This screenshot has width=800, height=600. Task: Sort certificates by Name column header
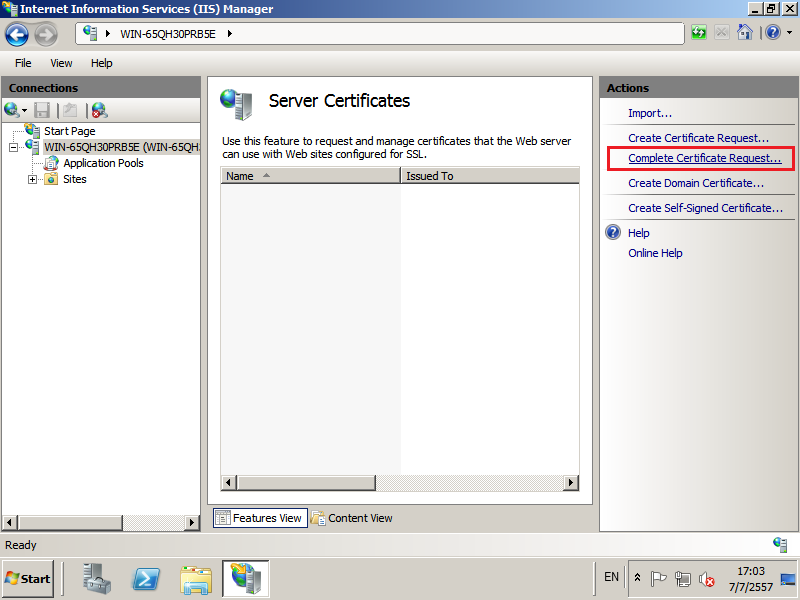click(310, 176)
